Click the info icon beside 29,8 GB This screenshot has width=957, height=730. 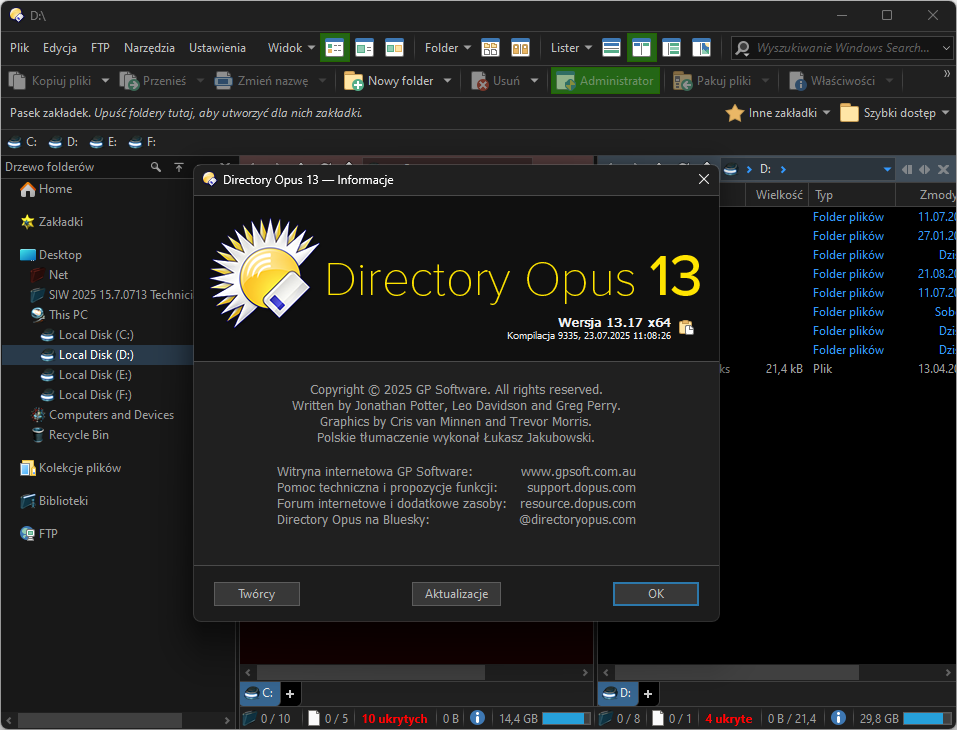point(838,718)
